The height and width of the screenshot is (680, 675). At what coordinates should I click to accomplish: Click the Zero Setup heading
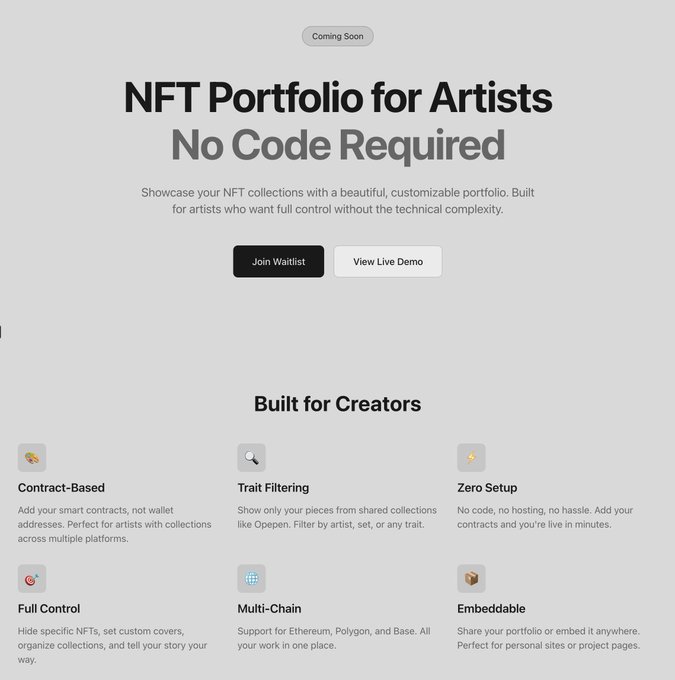coord(487,488)
